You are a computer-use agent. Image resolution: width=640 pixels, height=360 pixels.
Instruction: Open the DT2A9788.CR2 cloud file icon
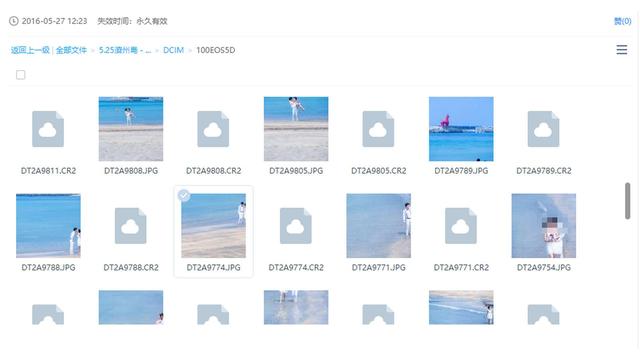(x=131, y=226)
